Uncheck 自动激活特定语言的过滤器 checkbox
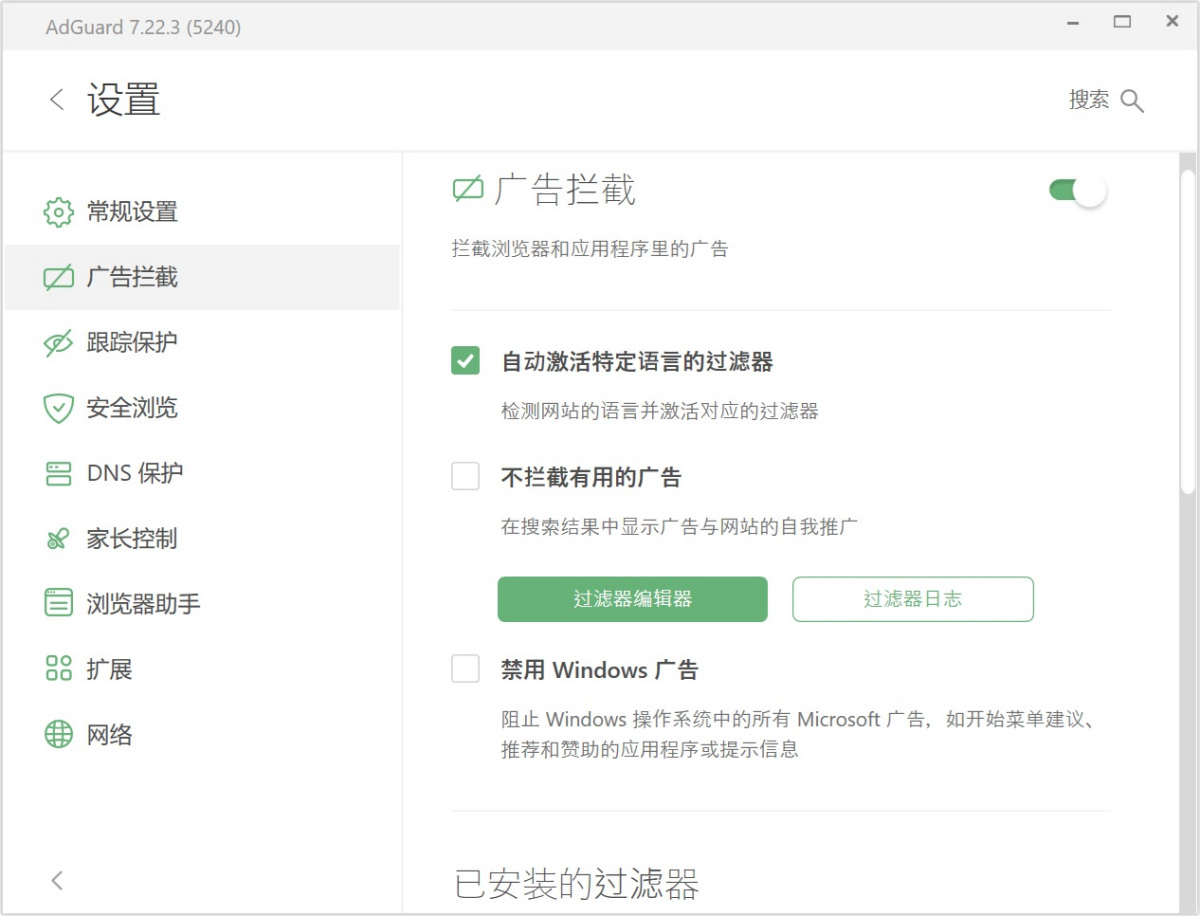Screen dimensions: 1200x916 click(466, 361)
